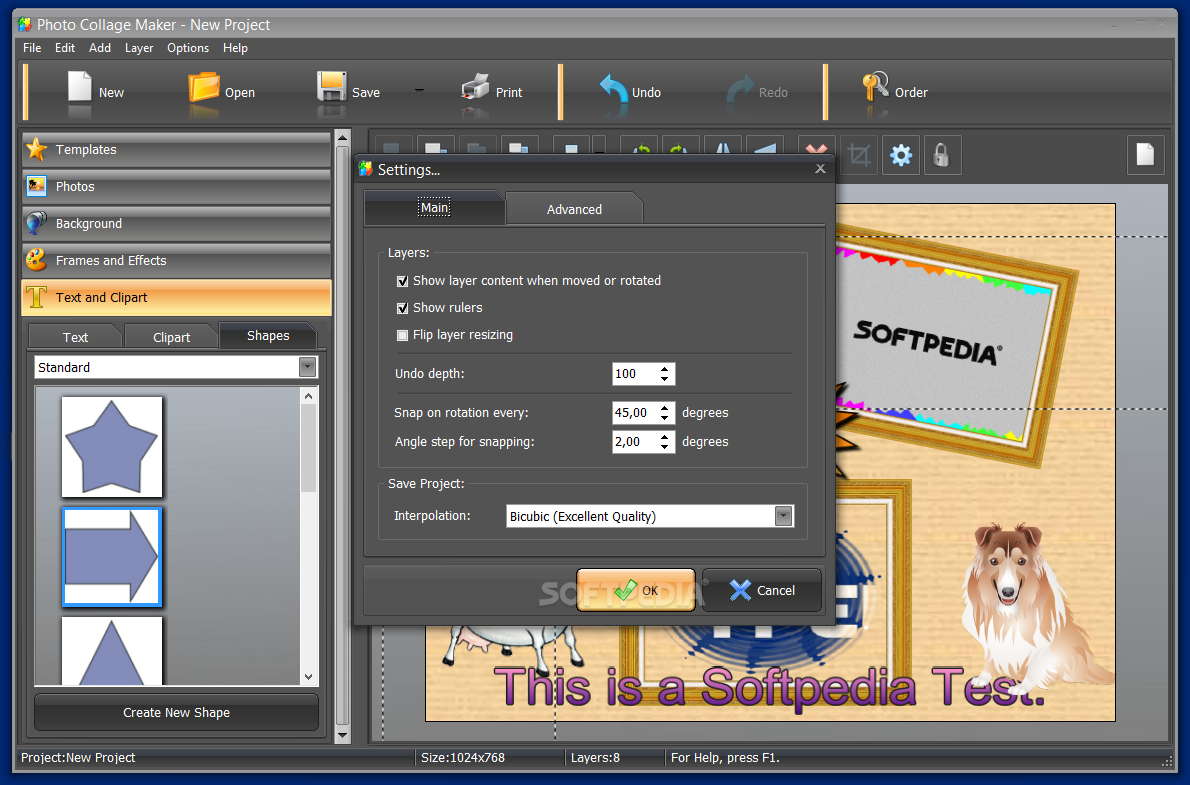This screenshot has height=785, width=1190.
Task: Print the collage using printer icon
Action: pyautogui.click(x=475, y=87)
